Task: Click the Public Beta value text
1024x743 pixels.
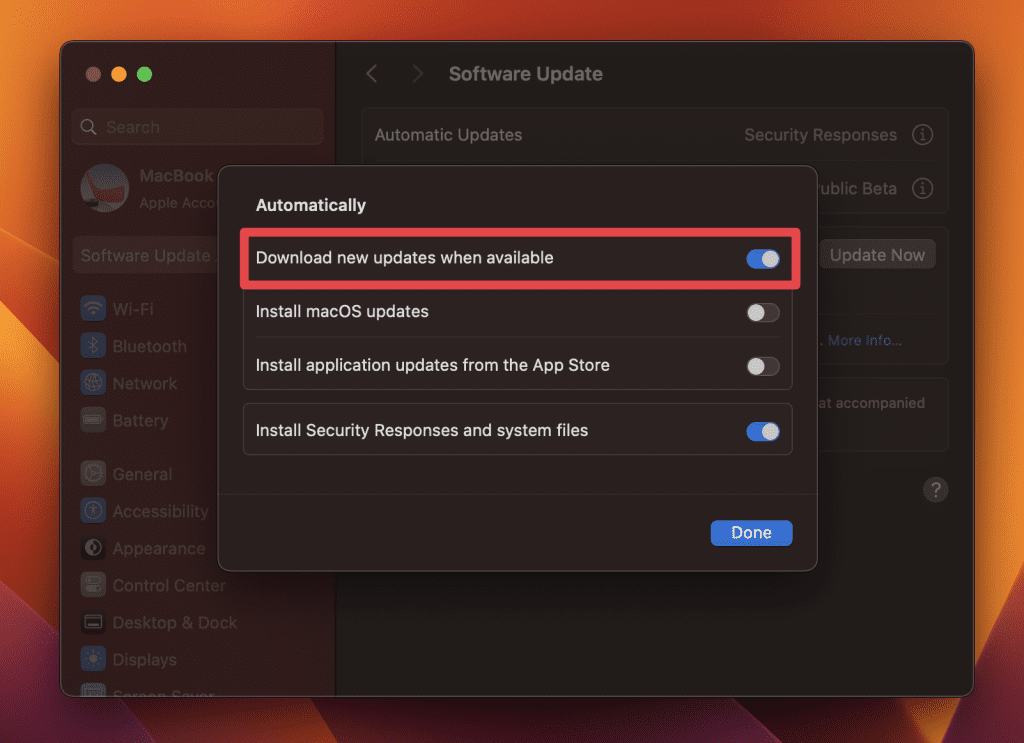Action: pos(857,189)
